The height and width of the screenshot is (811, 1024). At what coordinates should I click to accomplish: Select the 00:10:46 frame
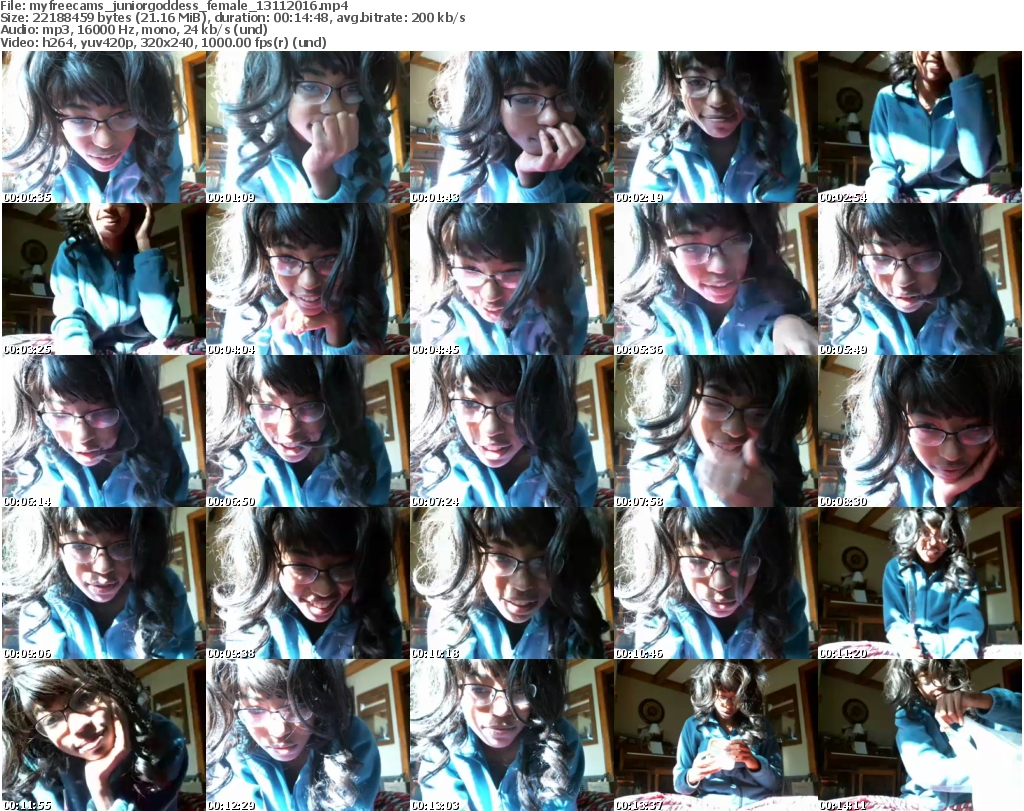click(715, 583)
